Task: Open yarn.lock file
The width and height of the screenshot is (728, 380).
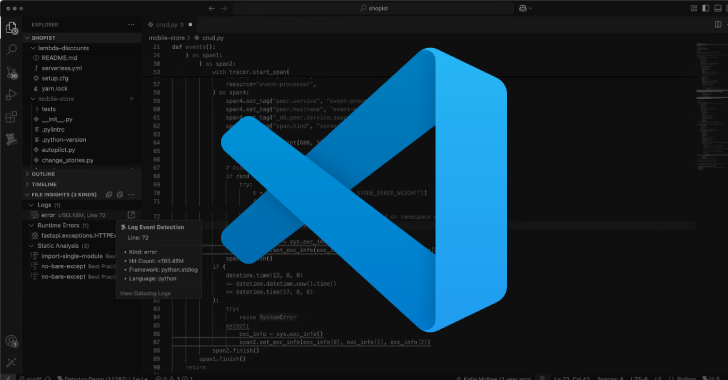Action: pos(82,89)
